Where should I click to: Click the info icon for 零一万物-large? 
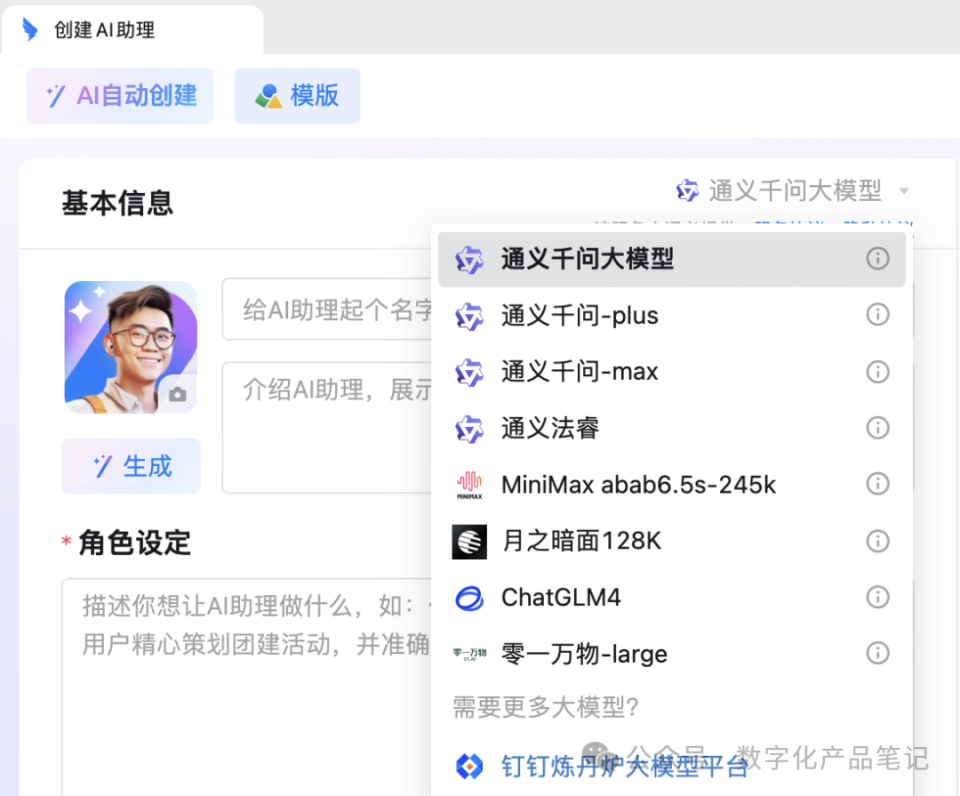pyautogui.click(x=877, y=653)
